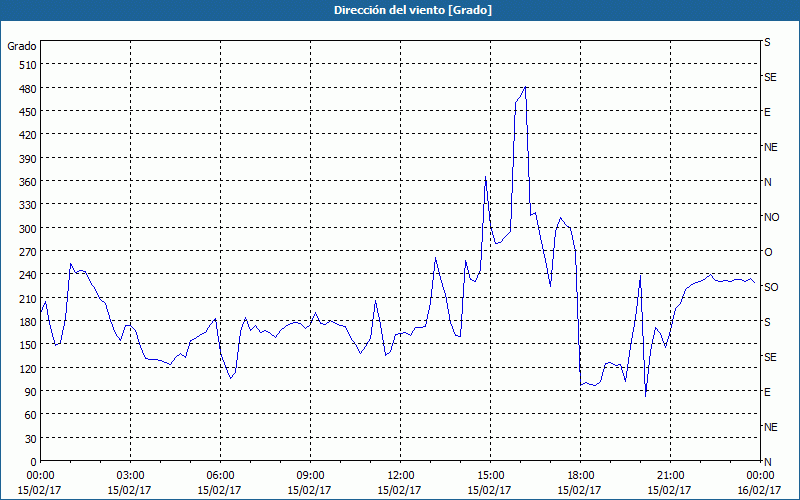The height and width of the screenshot is (500, 800).
Task: Click the 120 y-axis tick label
Action: (x=28, y=368)
